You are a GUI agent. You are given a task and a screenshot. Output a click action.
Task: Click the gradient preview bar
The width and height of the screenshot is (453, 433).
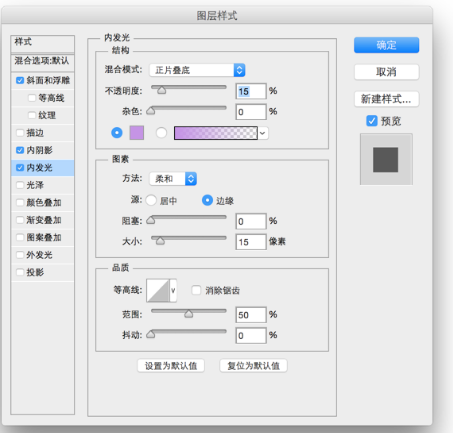(x=216, y=133)
